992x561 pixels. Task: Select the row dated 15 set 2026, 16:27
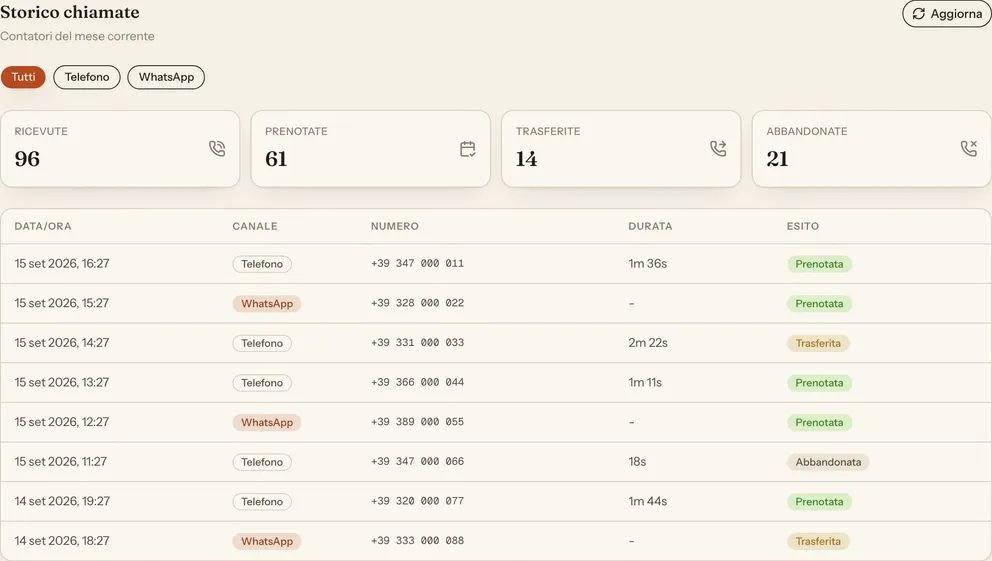click(x=496, y=264)
